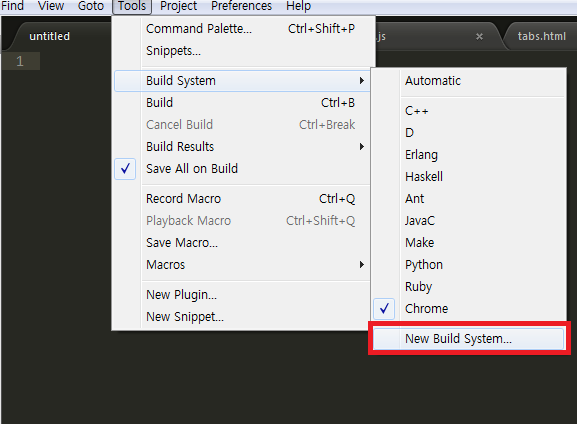The height and width of the screenshot is (424, 577).
Task: Close the .js file tab
Action: (x=479, y=36)
